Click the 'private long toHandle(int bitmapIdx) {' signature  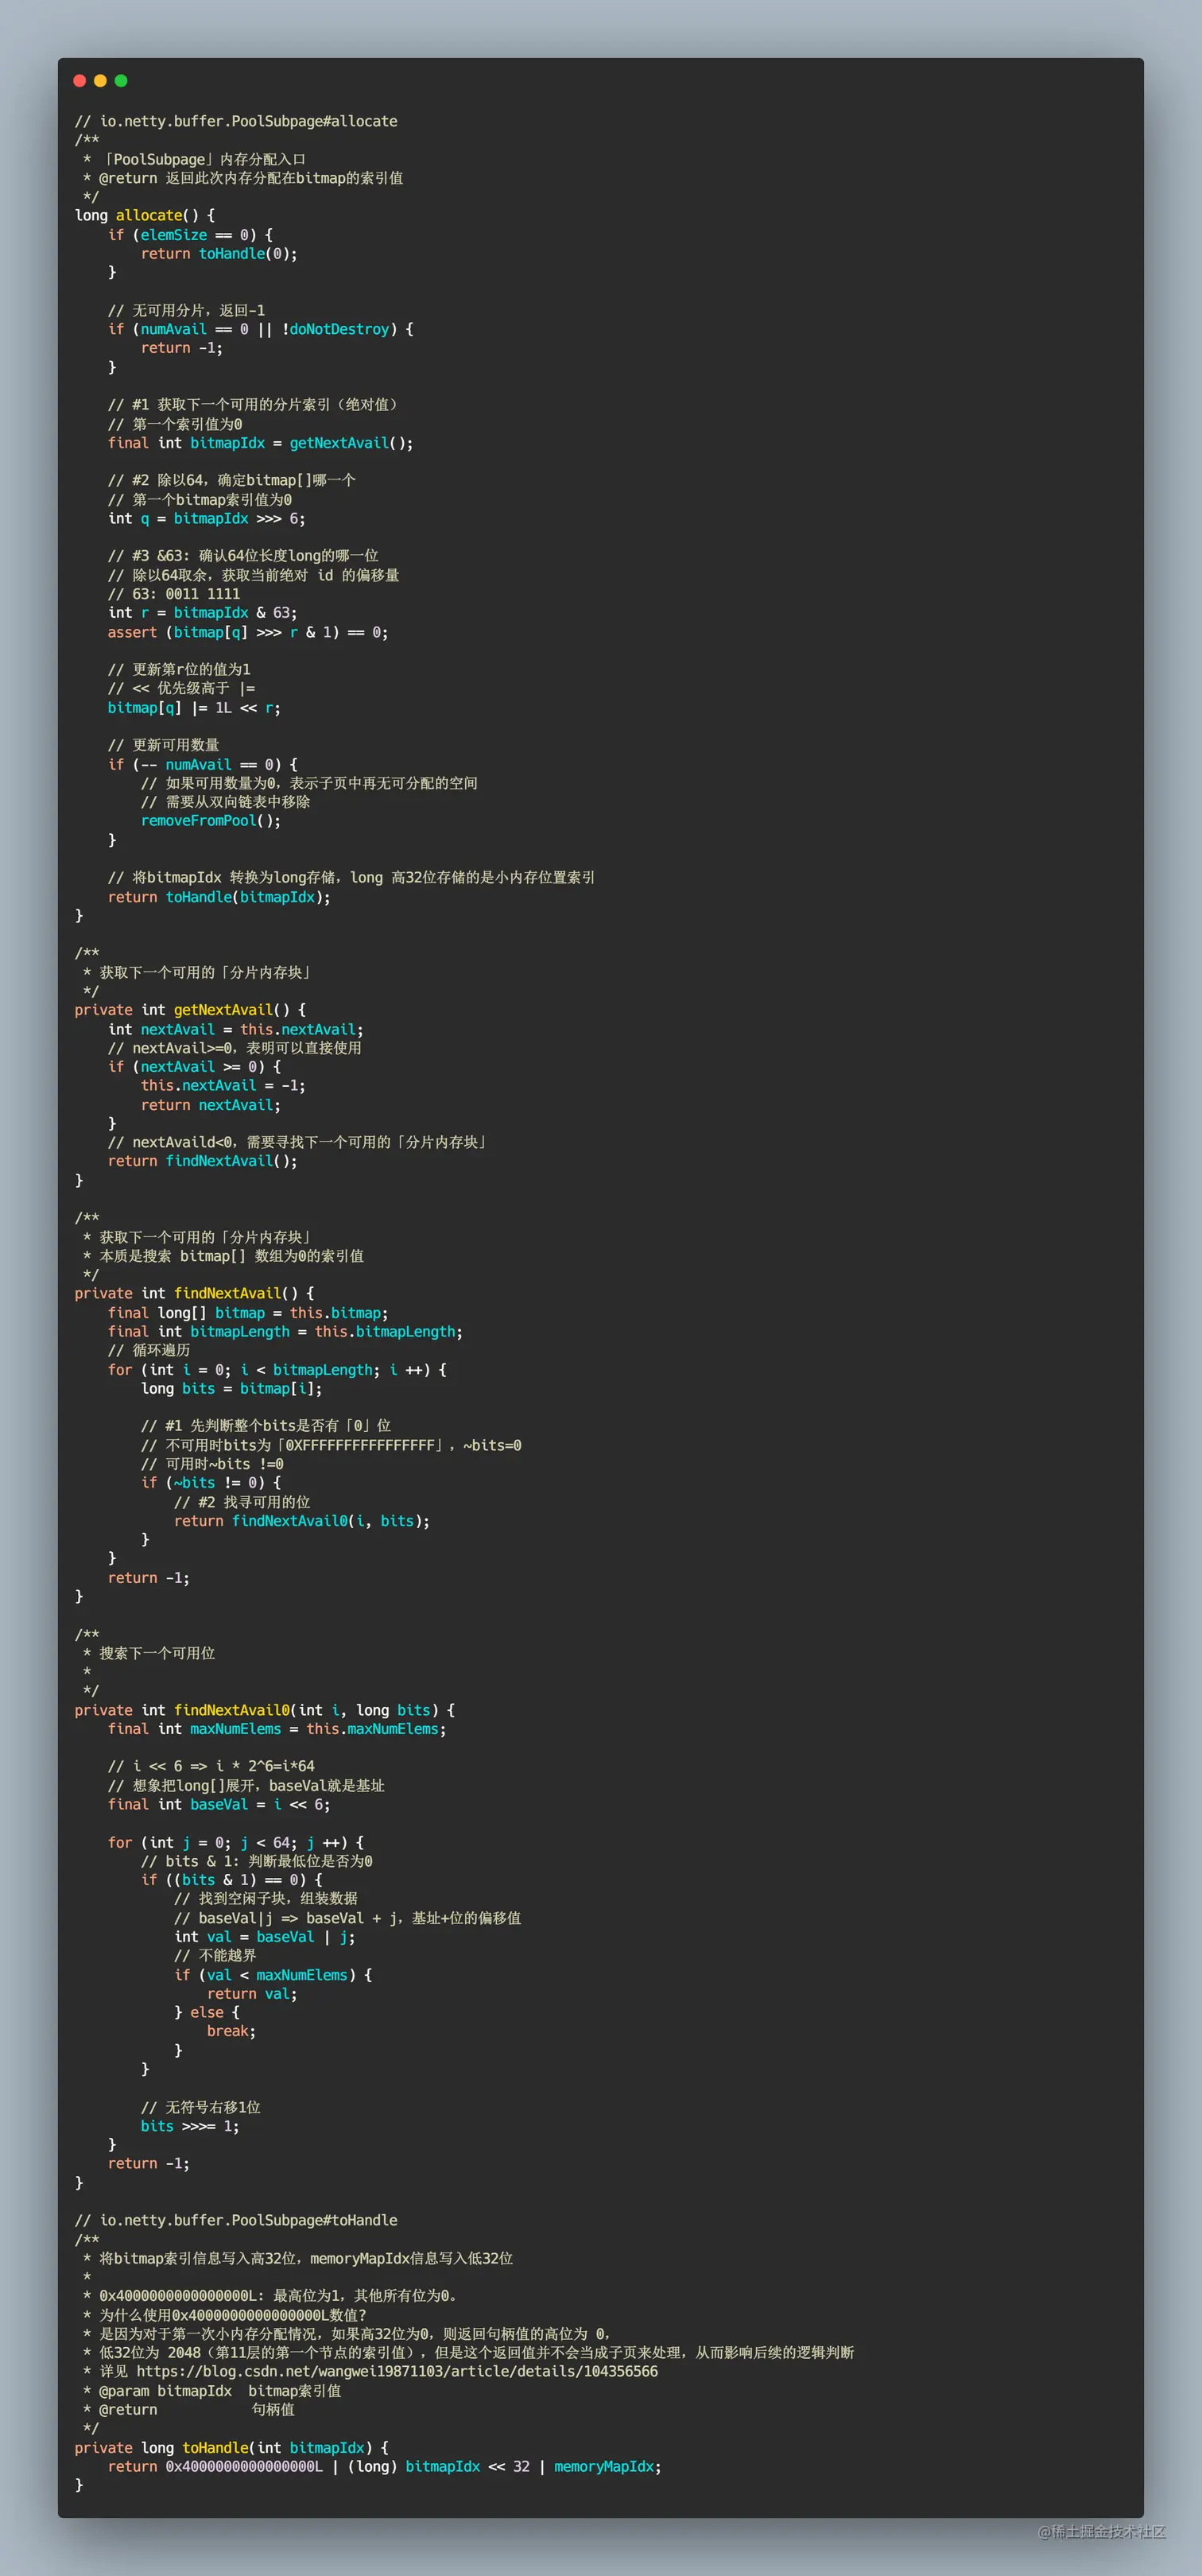point(232,2447)
